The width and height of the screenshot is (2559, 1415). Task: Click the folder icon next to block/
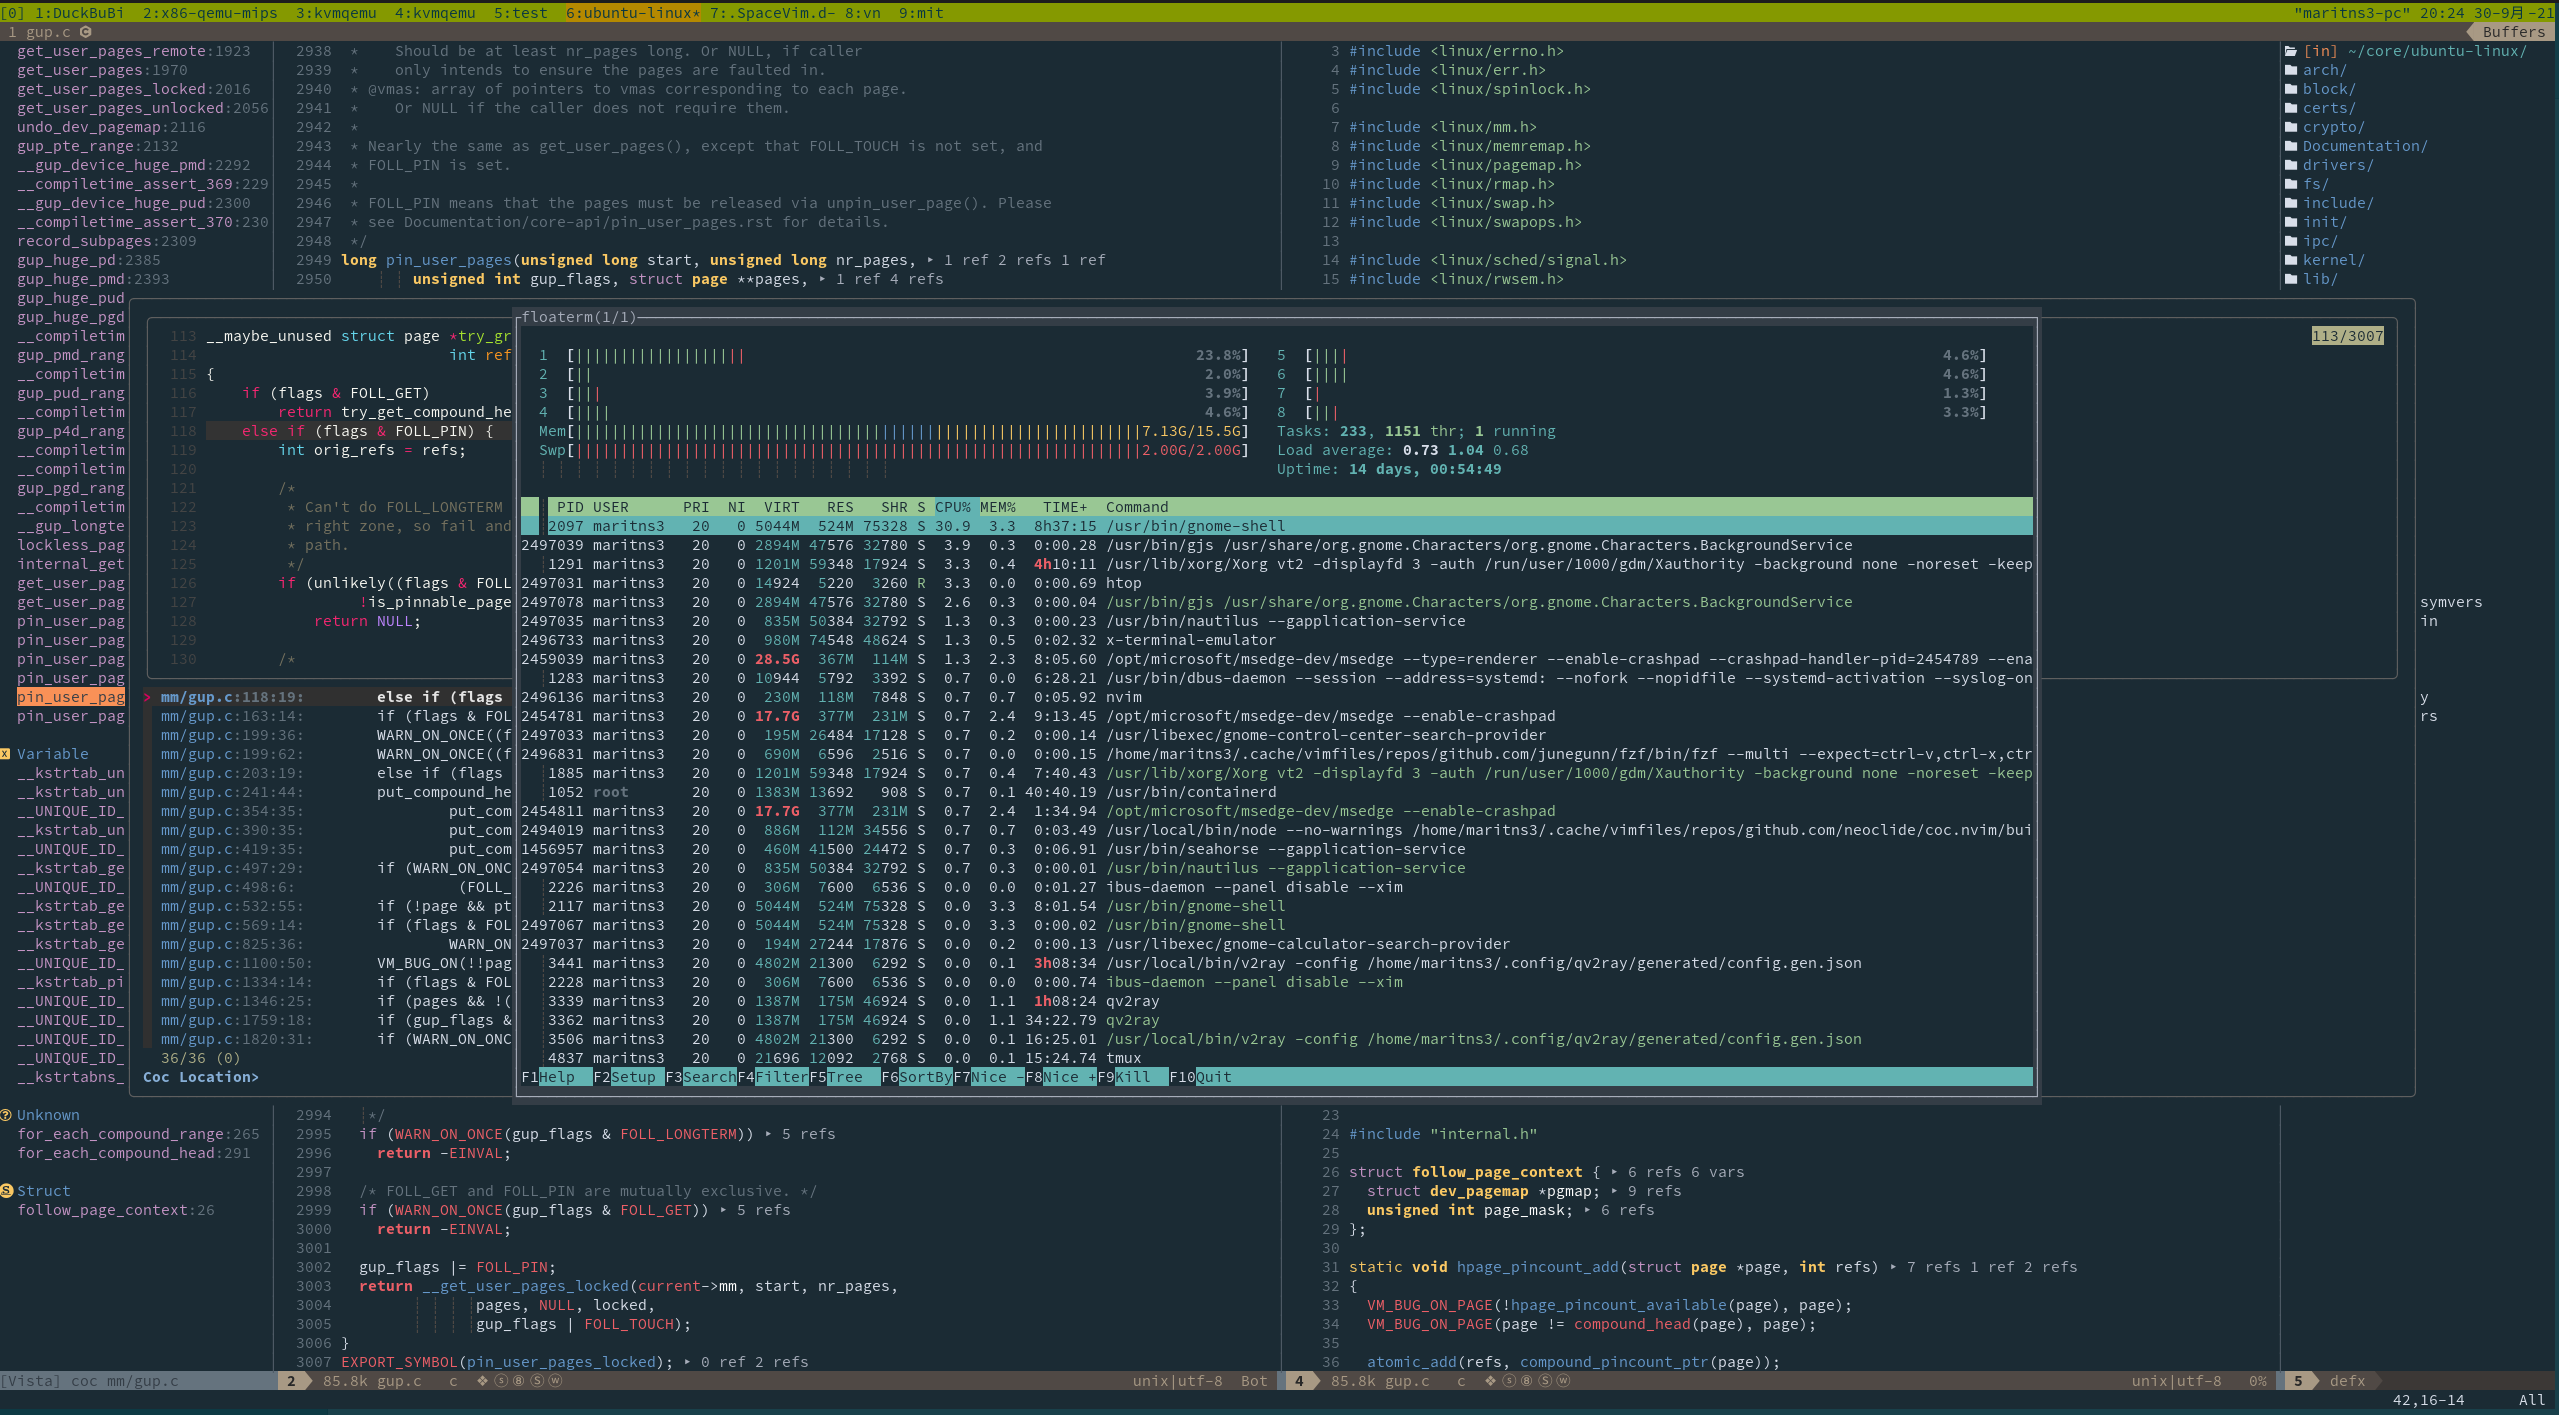(2291, 89)
